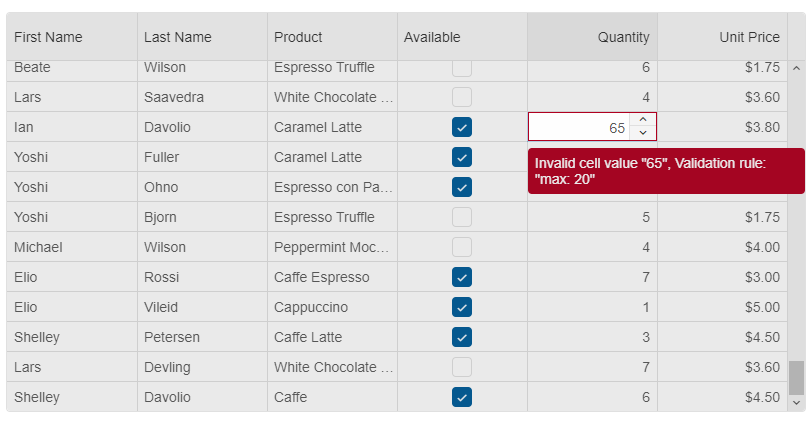Click the Unit Price column header
Image resolution: width=812 pixels, height=430 pixels.
click(x=749, y=37)
